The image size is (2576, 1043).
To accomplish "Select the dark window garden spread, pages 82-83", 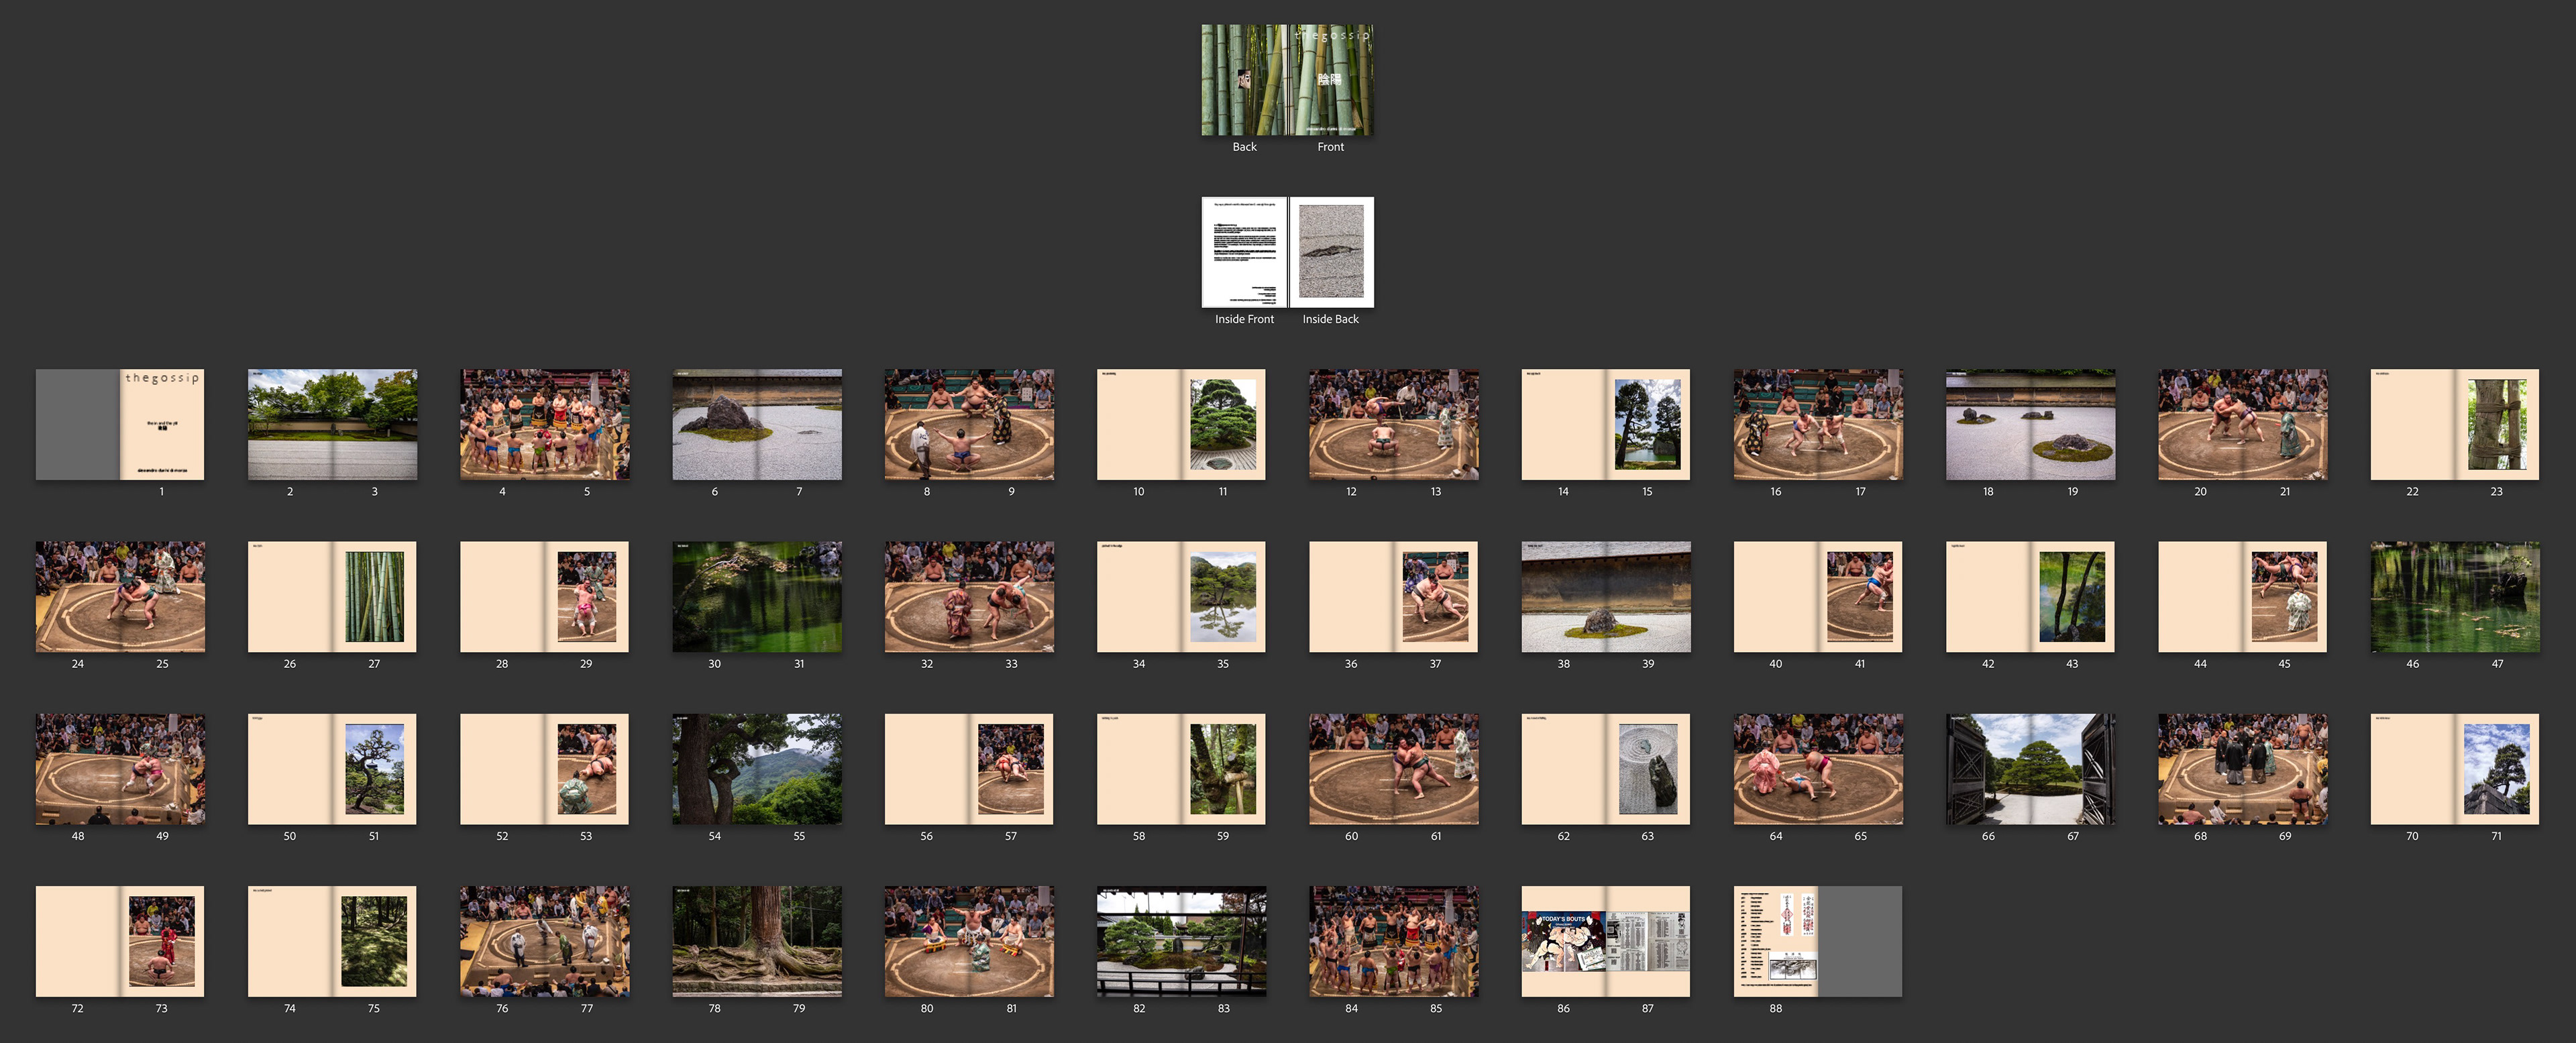I will pos(1181,941).
